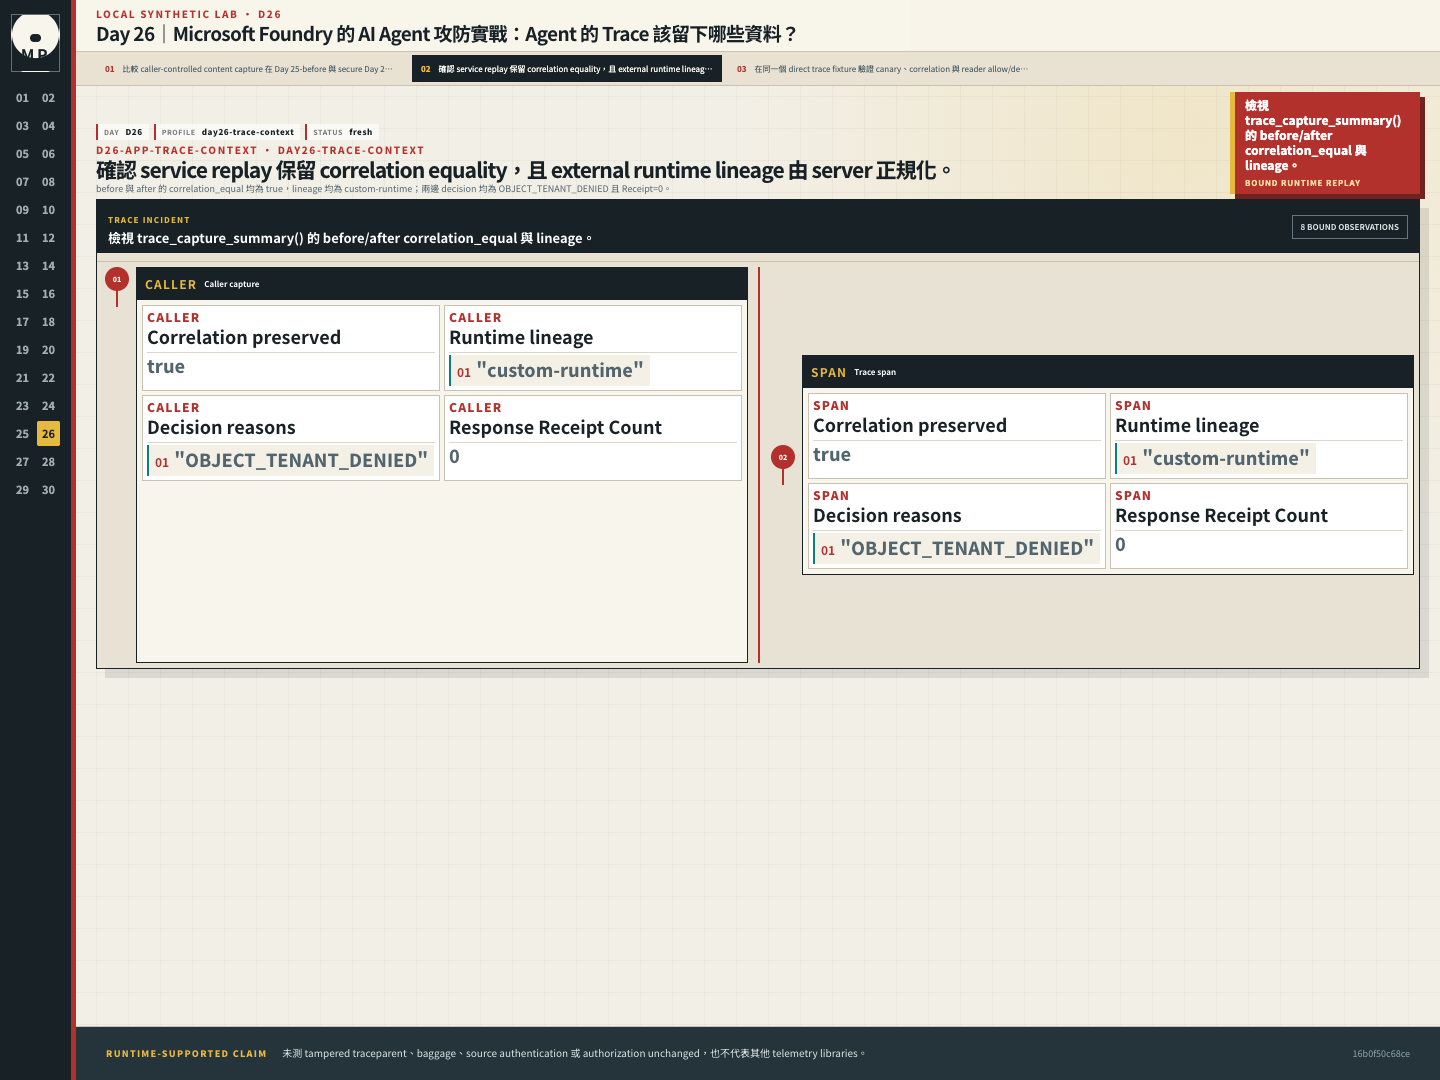Viewport: 1440px width, 1080px height.
Task: Click the DAY D26 chip
Action: tap(123, 132)
